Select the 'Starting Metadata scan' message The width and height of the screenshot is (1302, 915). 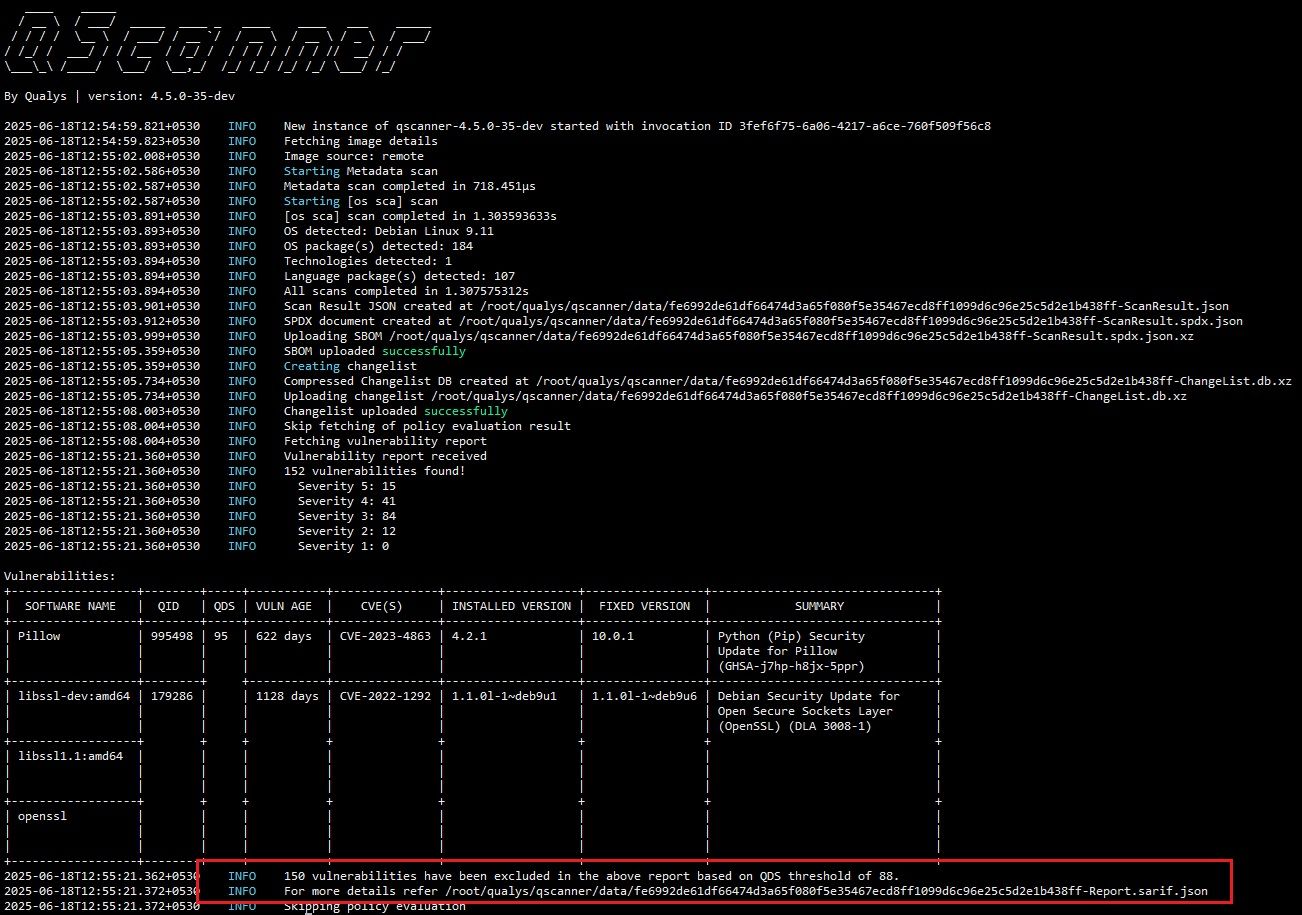[x=360, y=171]
